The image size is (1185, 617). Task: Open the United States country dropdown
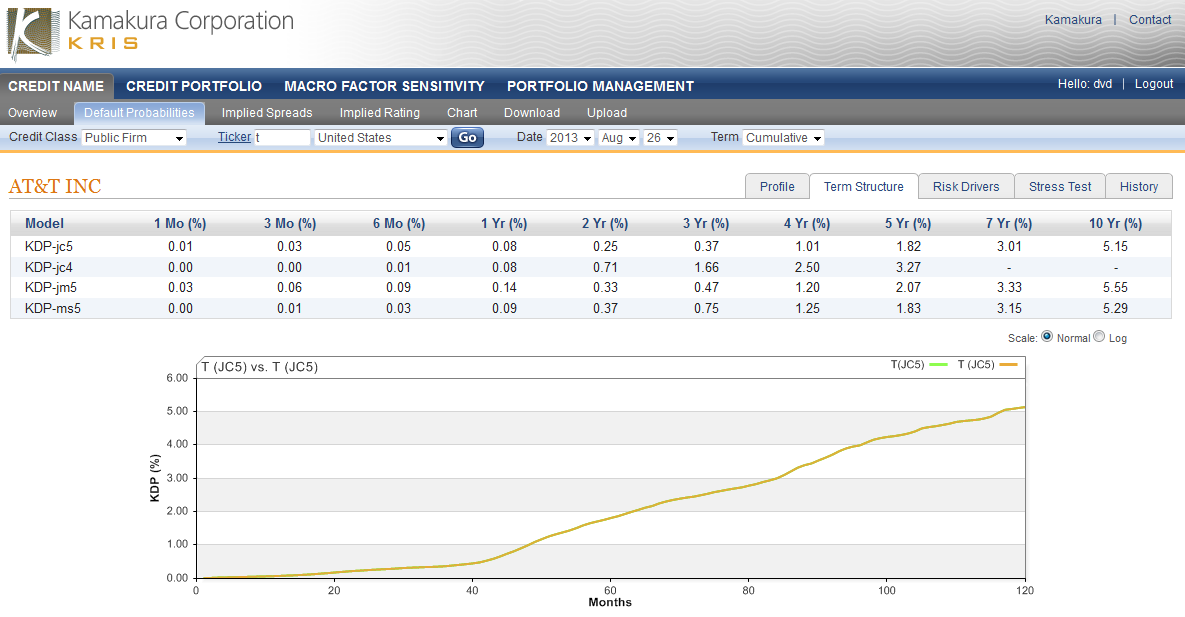click(x=381, y=138)
